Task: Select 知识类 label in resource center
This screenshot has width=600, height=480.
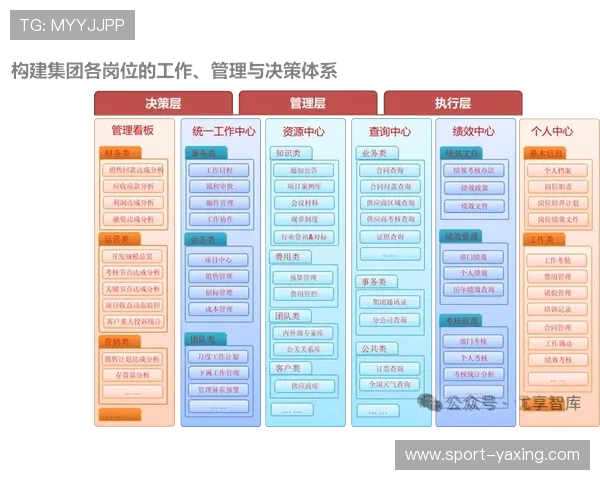Action: (x=291, y=153)
